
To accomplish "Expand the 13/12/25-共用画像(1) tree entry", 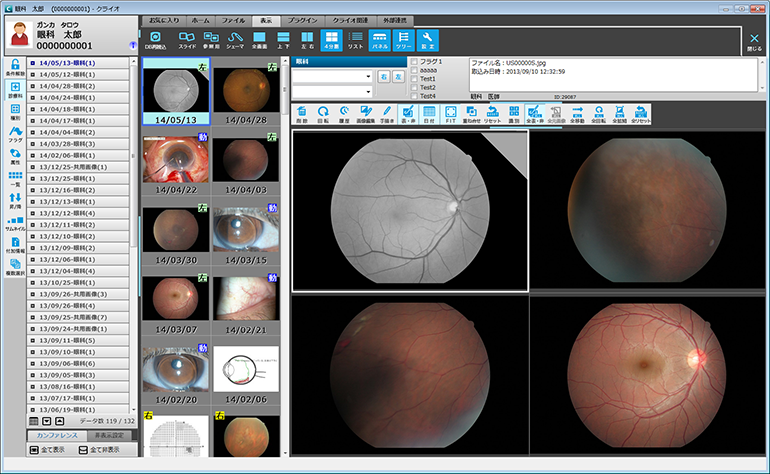I will 32,167.
